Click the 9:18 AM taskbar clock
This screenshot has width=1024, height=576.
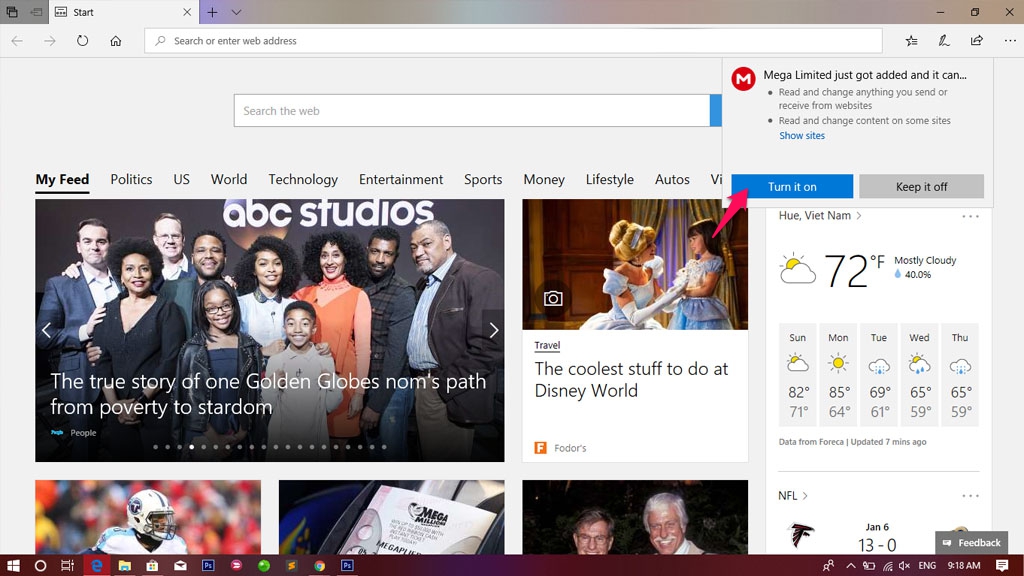(964, 566)
